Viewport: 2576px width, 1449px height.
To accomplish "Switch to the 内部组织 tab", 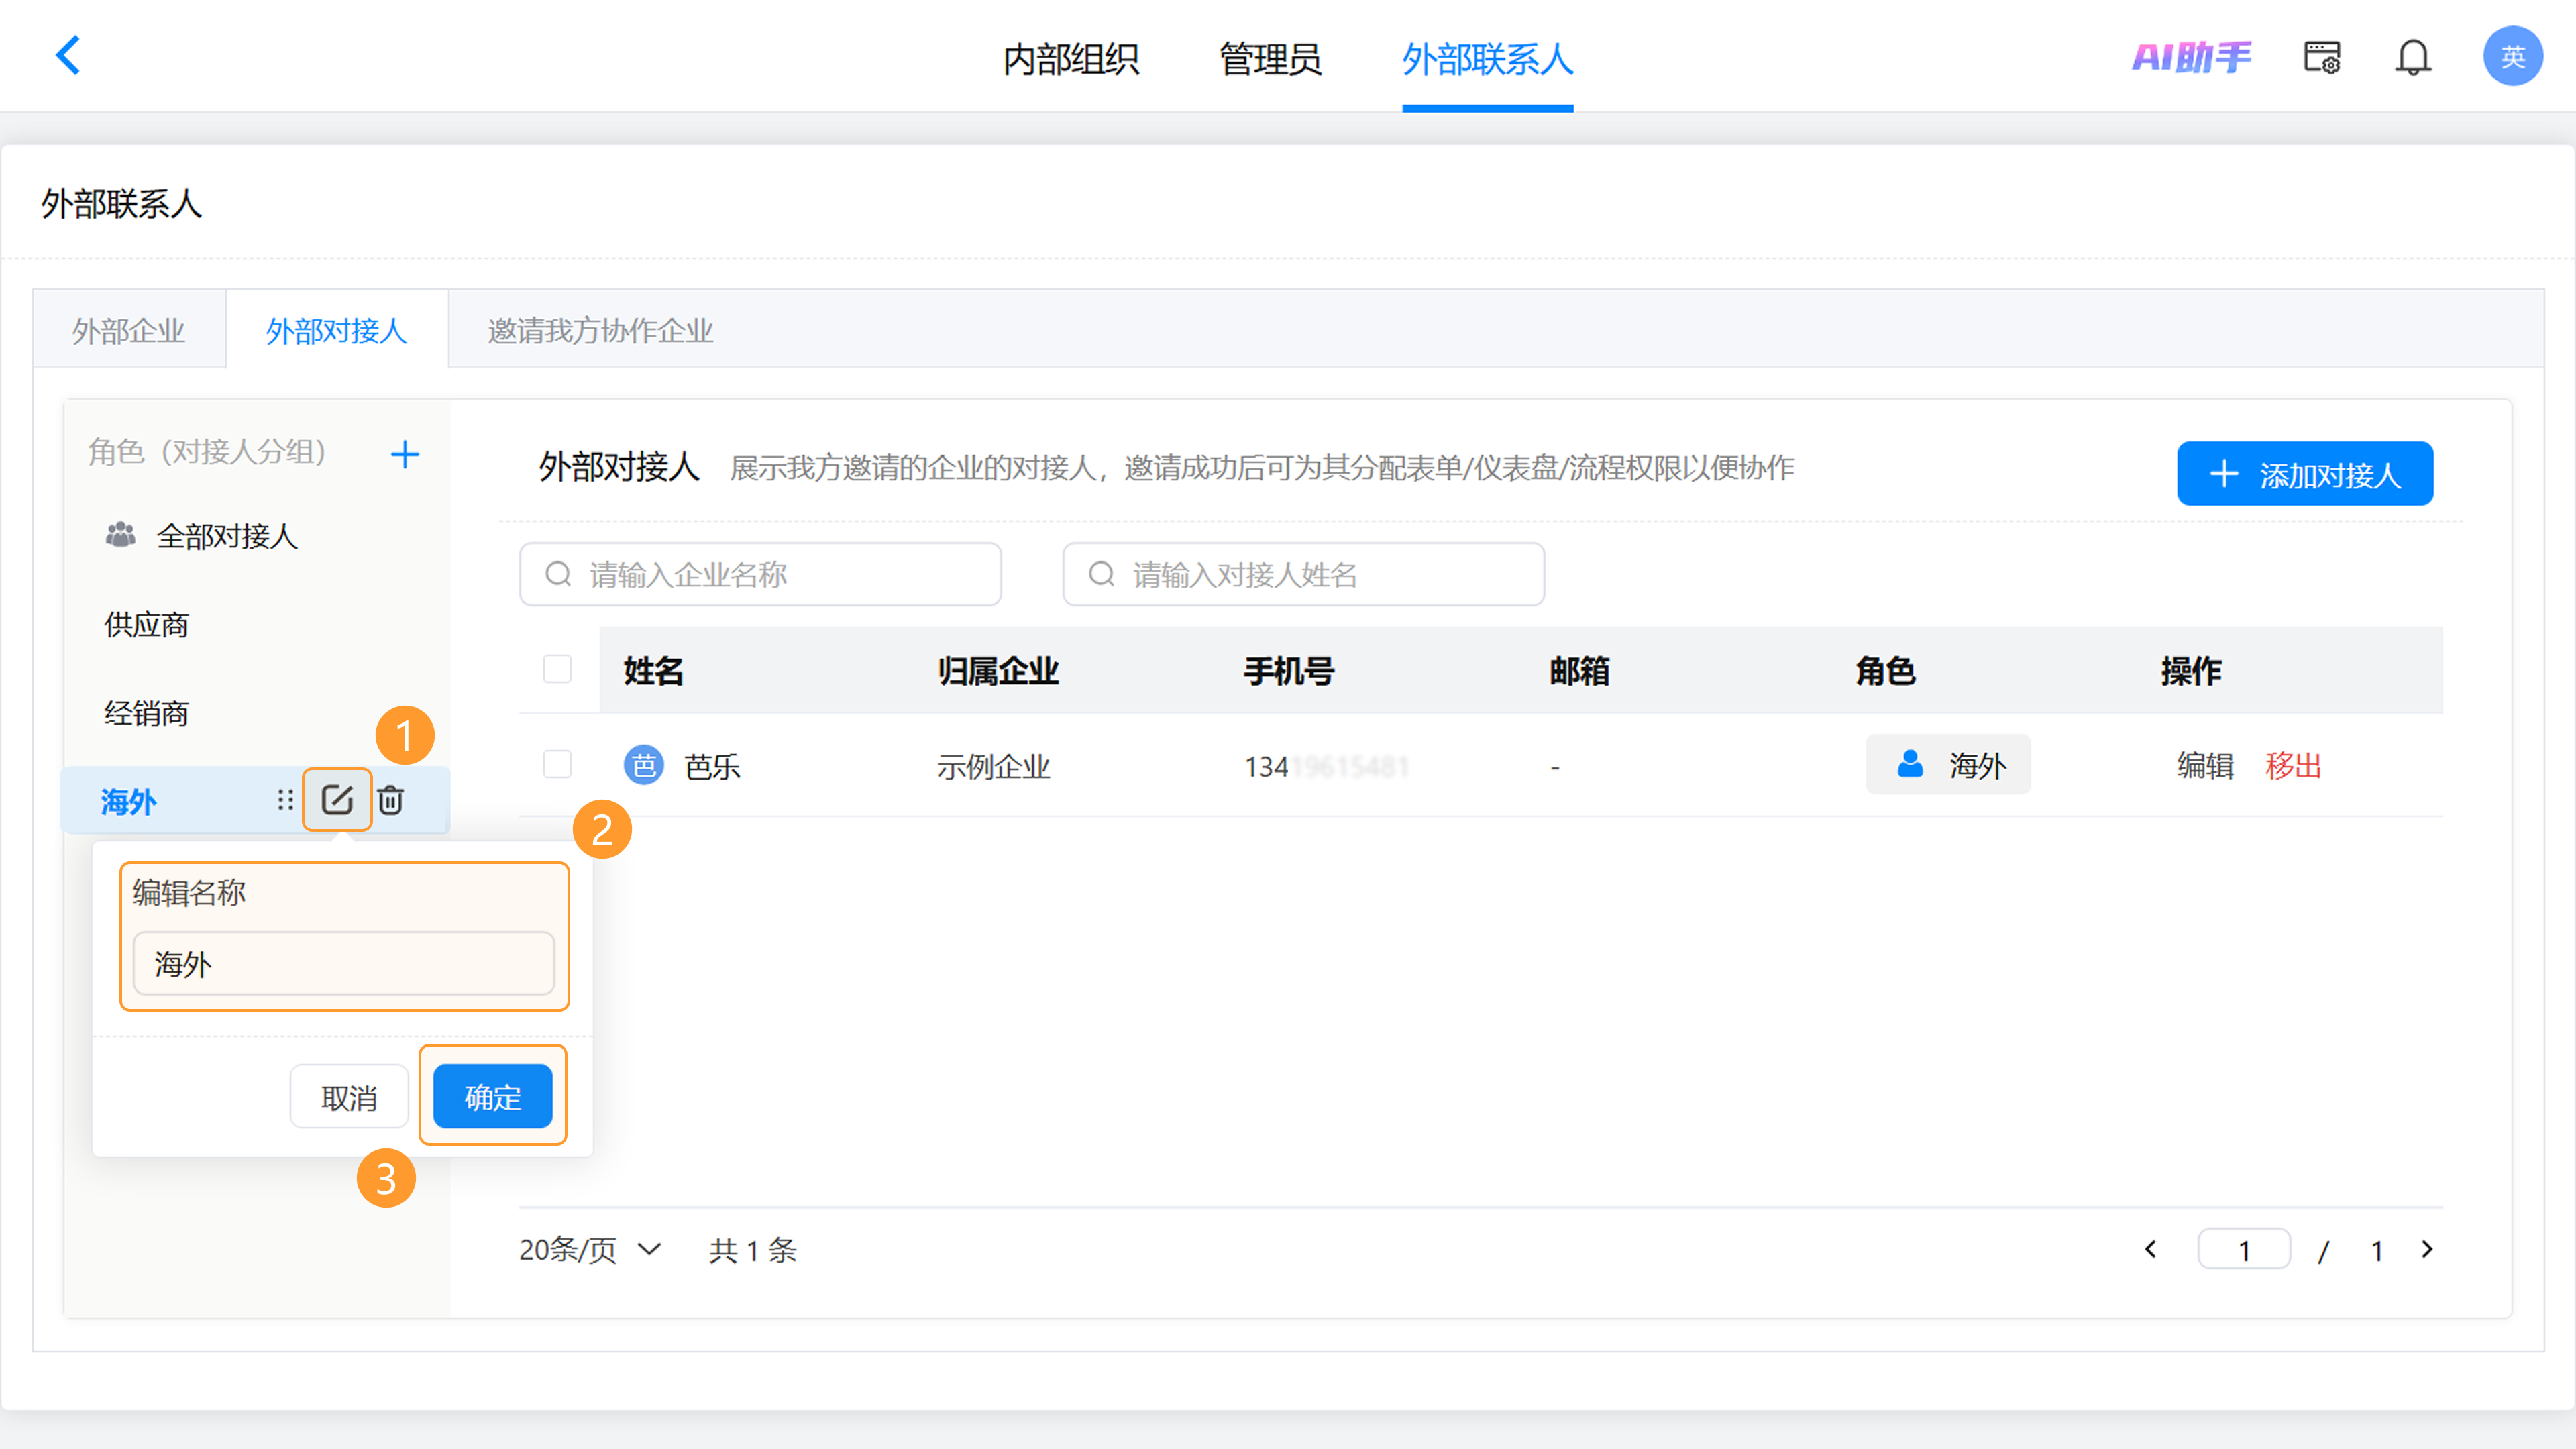I will pyautogui.click(x=1071, y=59).
